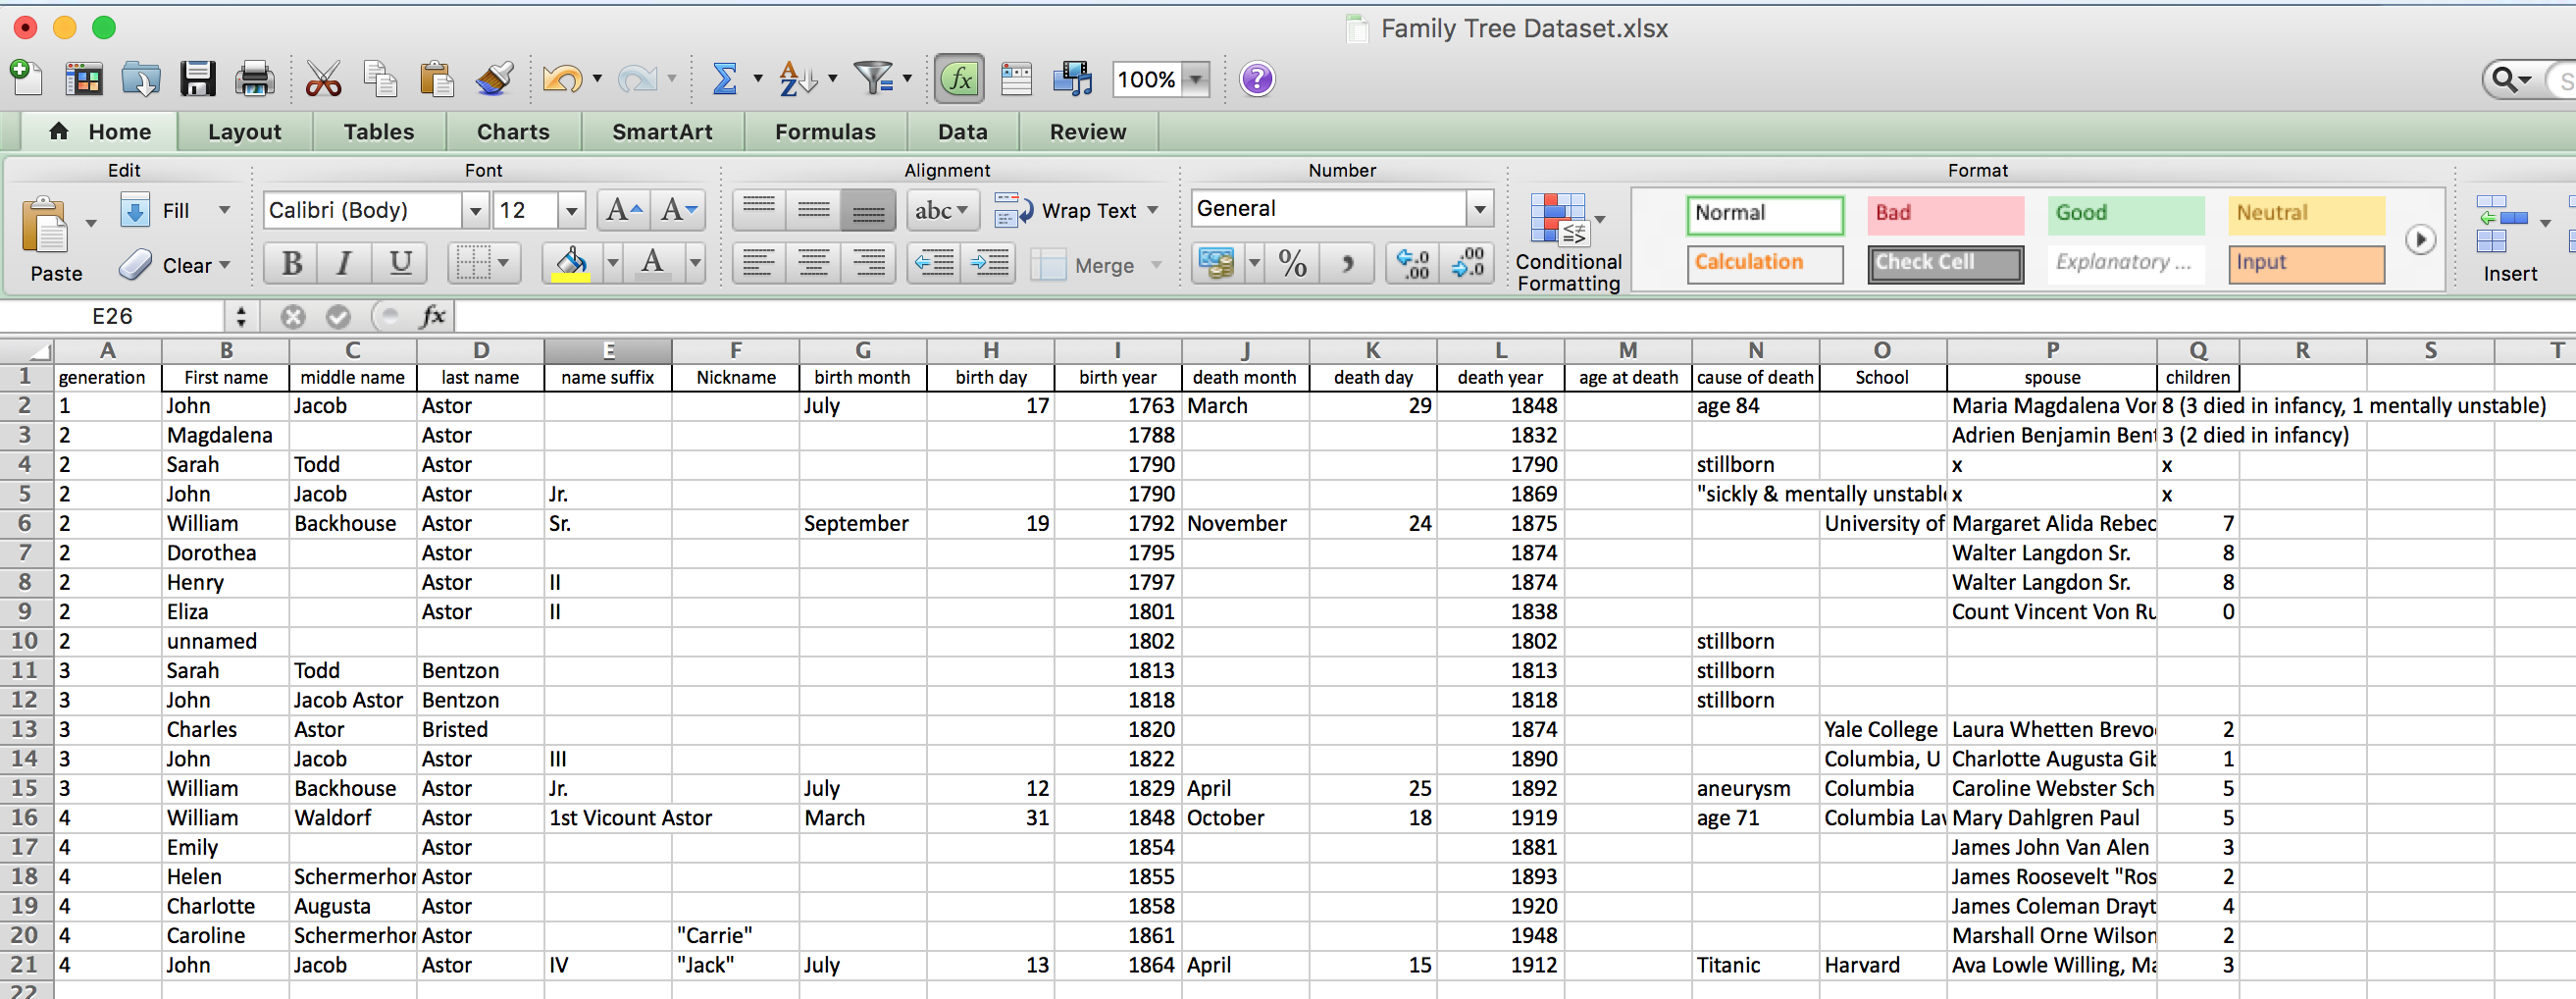The height and width of the screenshot is (999, 2576).
Task: Click the Open file folder icon
Action: pos(141,78)
